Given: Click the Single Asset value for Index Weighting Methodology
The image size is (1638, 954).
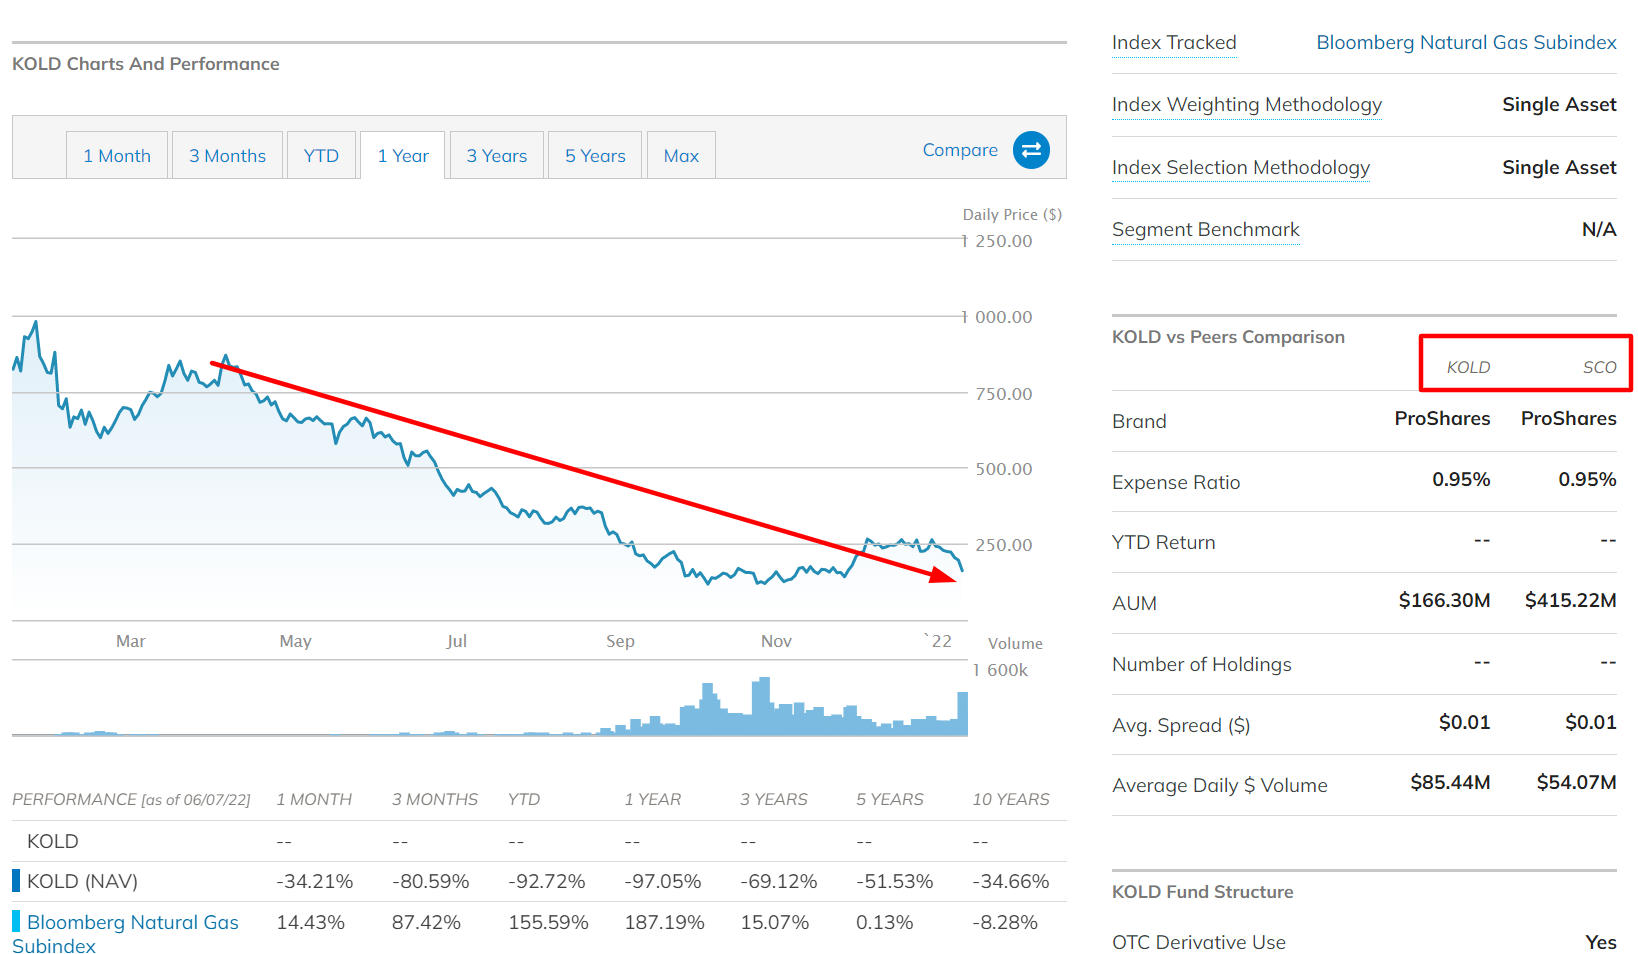Looking at the screenshot, I should tap(1559, 104).
